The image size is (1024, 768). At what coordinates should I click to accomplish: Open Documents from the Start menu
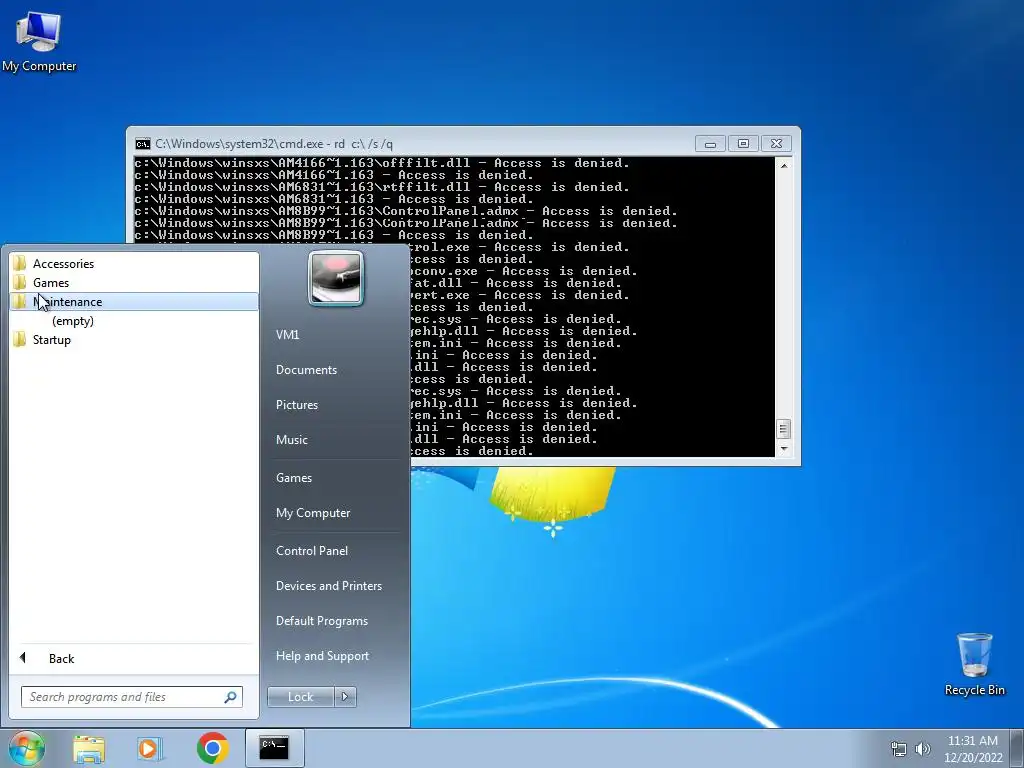306,370
